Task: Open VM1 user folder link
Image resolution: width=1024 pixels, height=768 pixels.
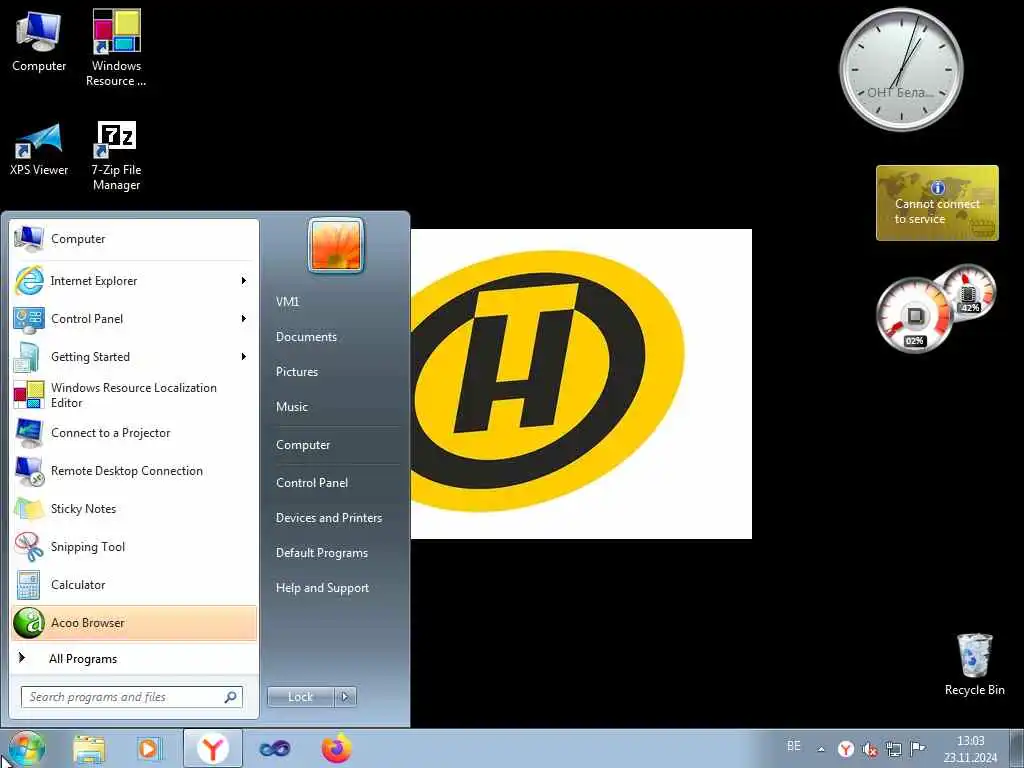Action: tap(287, 302)
